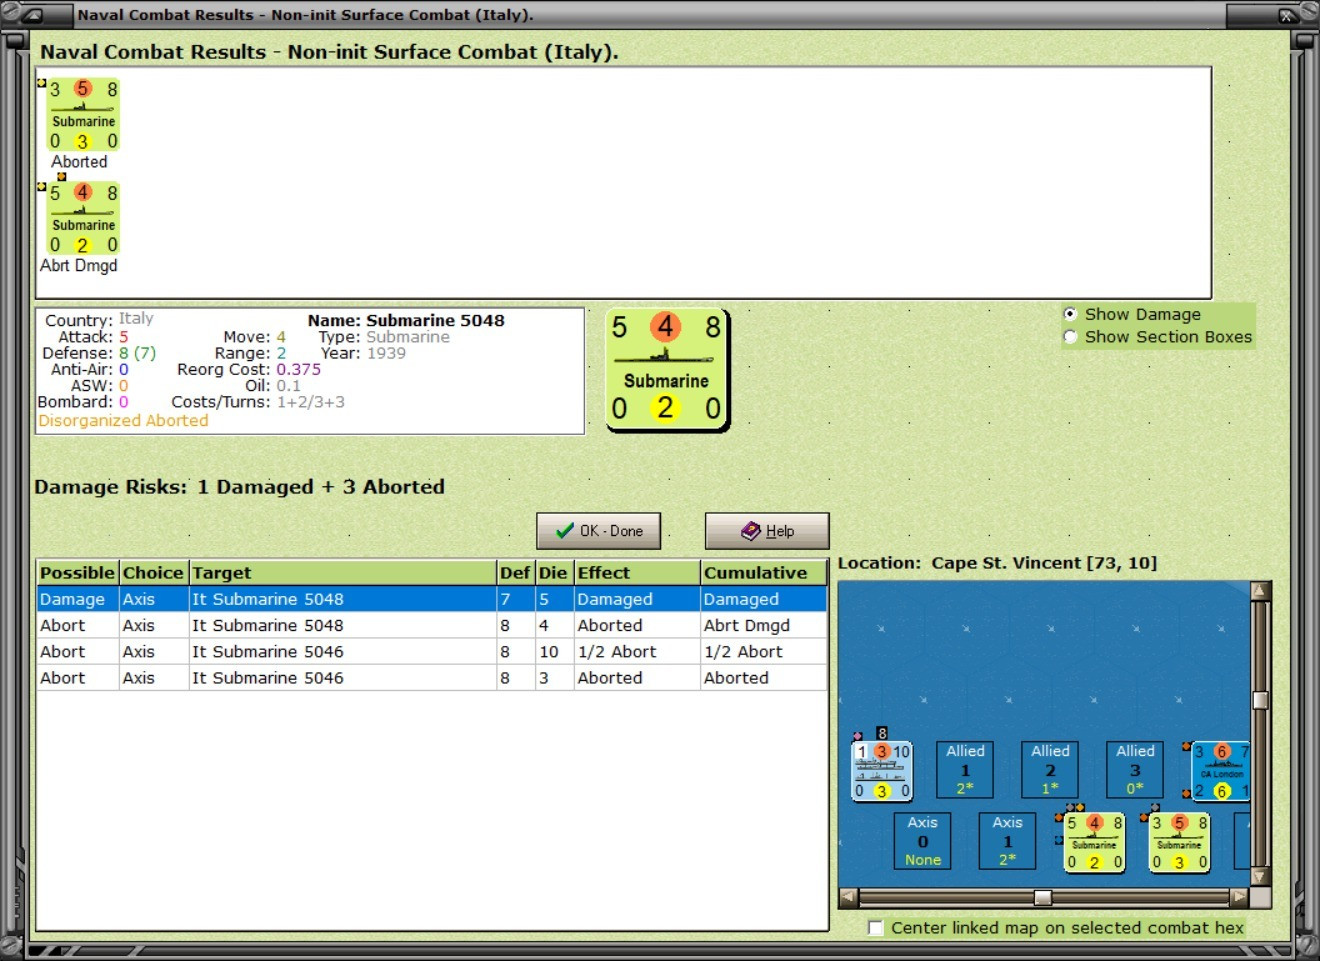Click the Target column header
The width and height of the screenshot is (1320, 961).
pos(343,573)
